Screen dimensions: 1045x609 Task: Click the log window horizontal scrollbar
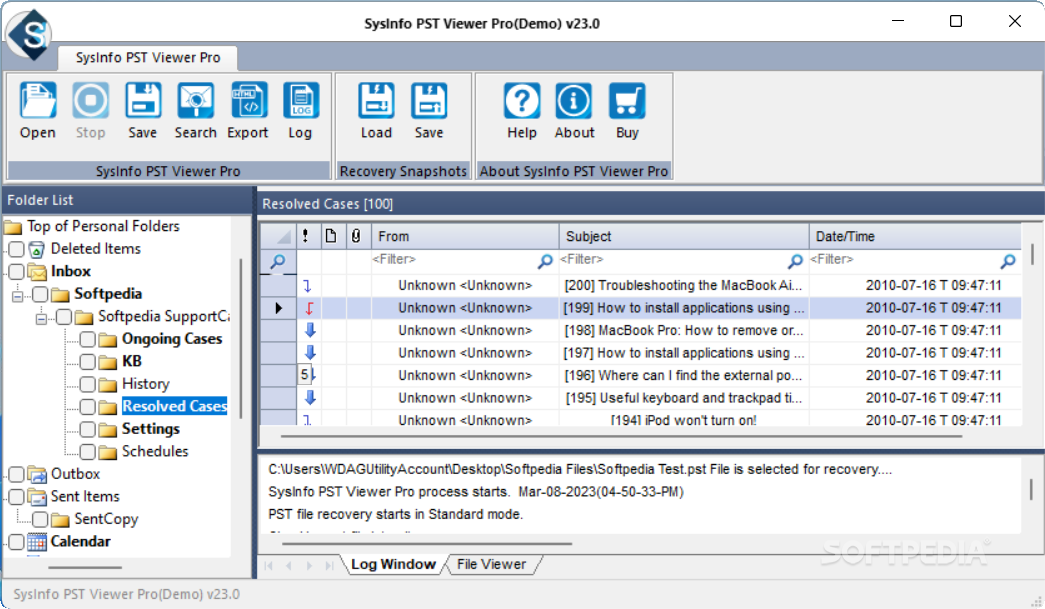coord(427,544)
